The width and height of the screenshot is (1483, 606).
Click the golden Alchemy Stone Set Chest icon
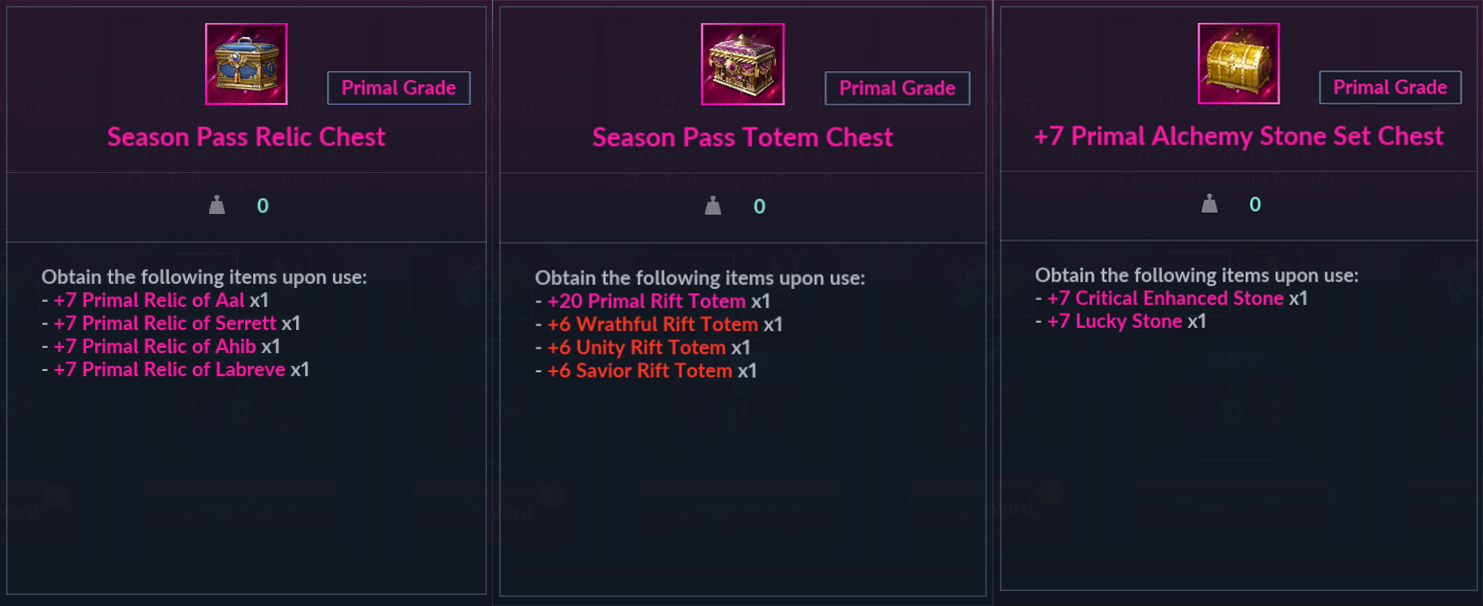point(1238,64)
